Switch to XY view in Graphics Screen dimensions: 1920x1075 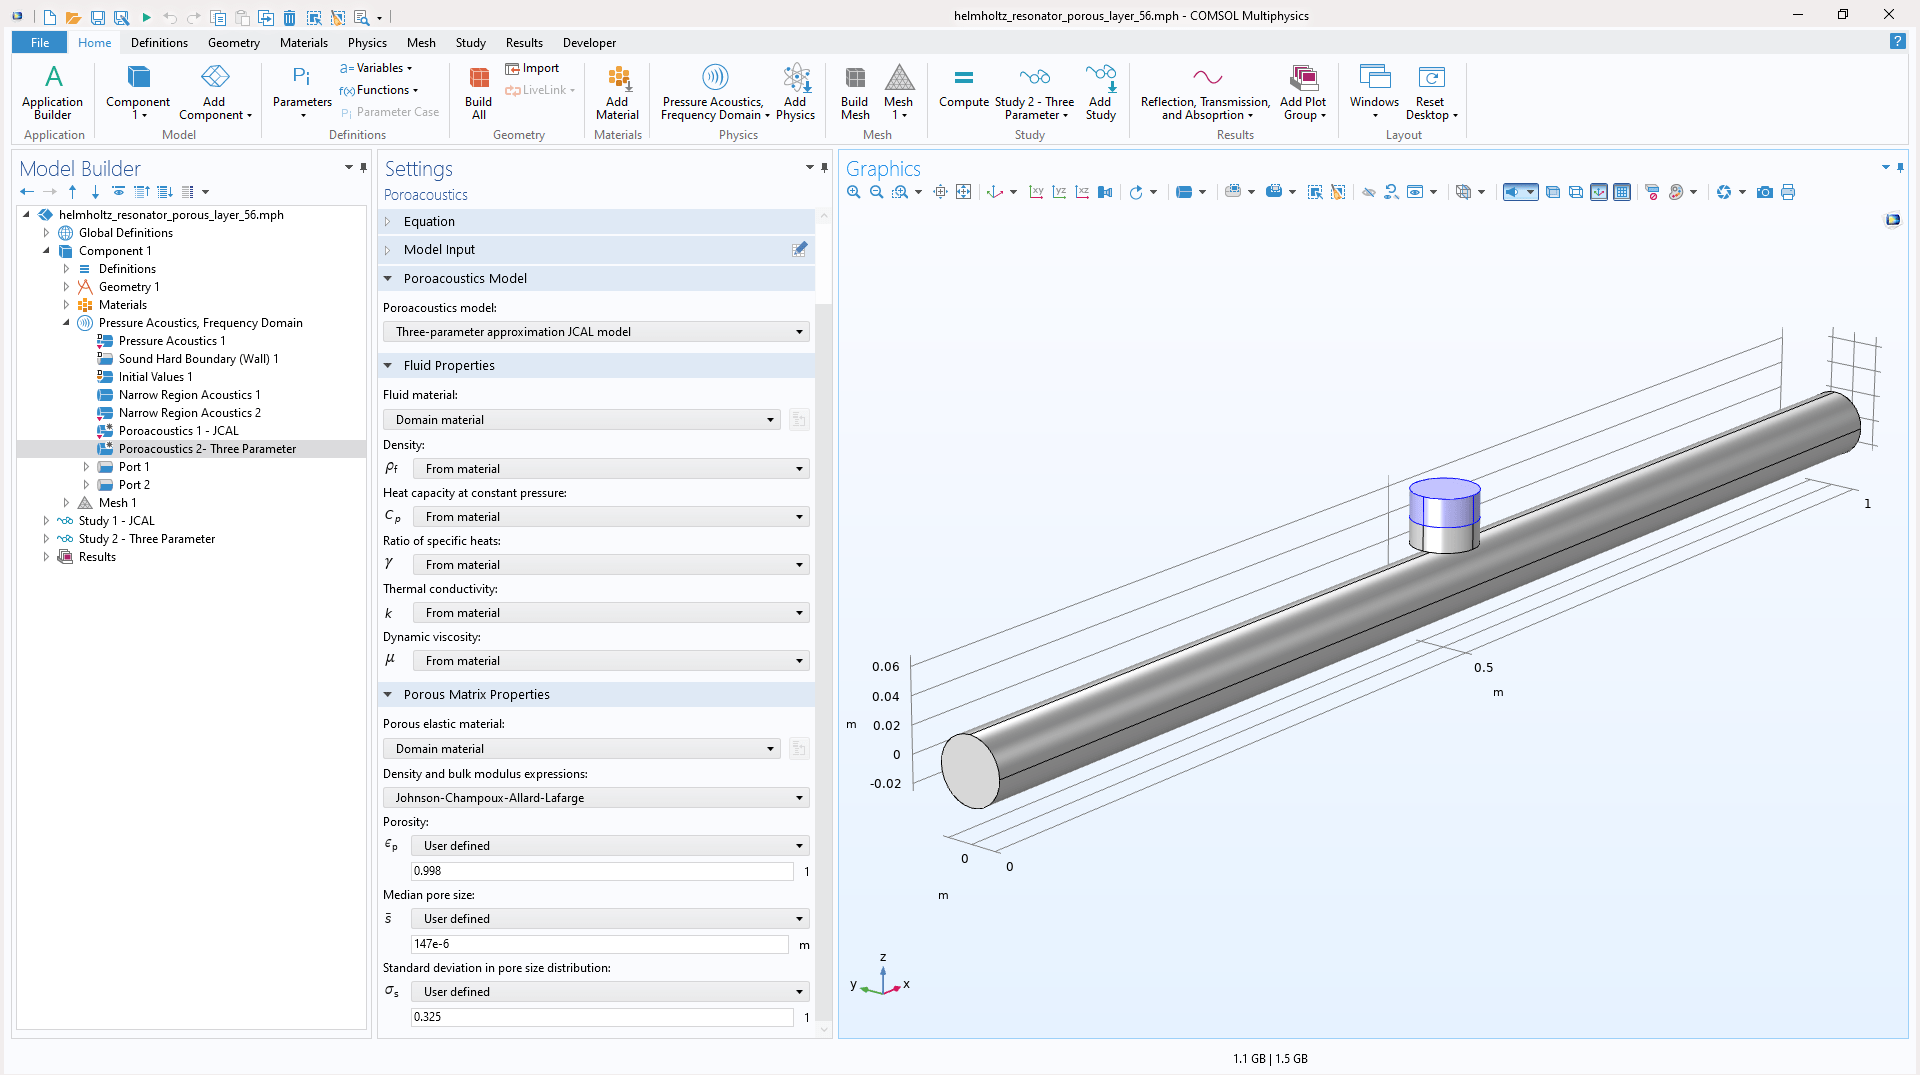coord(1036,192)
